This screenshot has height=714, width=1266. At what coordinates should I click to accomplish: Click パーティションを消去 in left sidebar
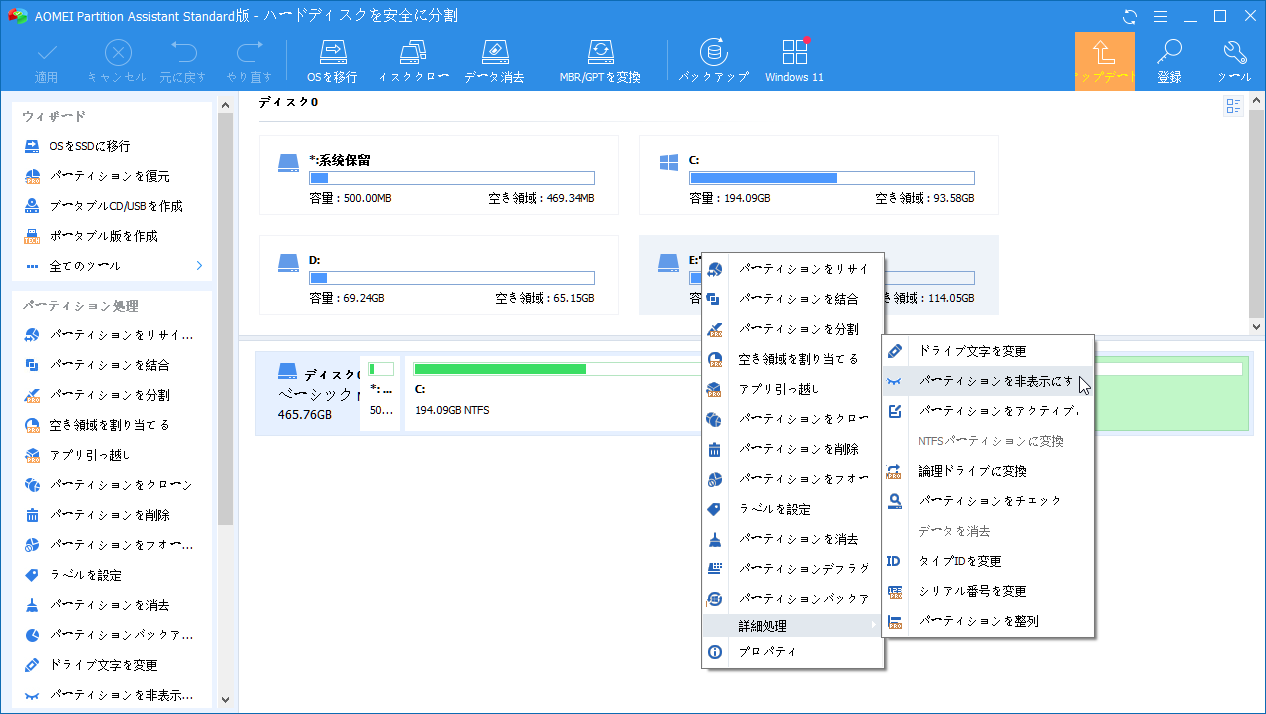point(111,605)
